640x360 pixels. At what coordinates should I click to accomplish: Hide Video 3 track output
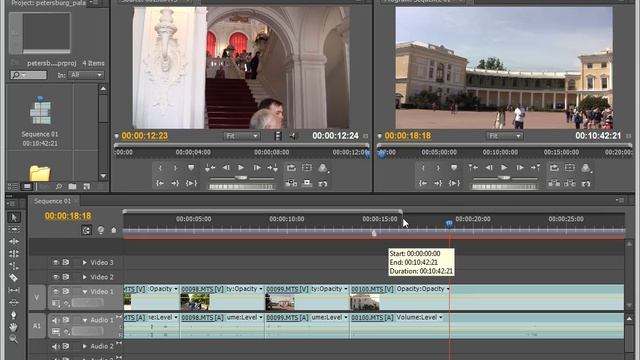pos(56,262)
